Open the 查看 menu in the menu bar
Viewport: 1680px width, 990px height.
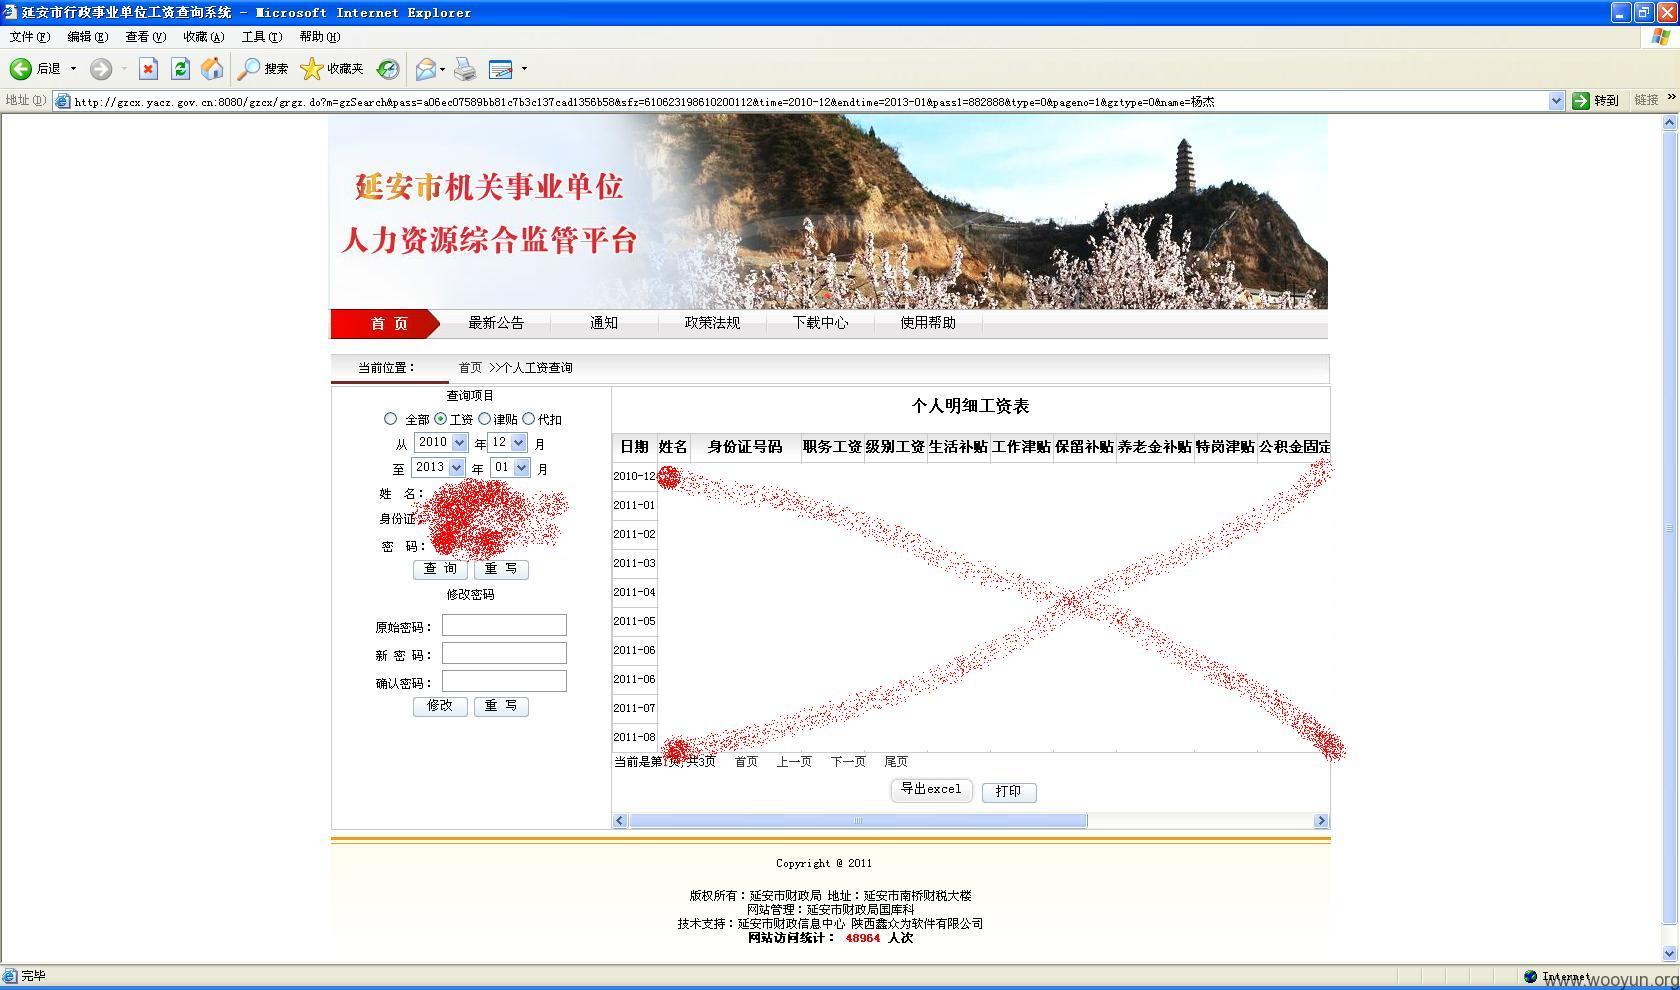[143, 36]
